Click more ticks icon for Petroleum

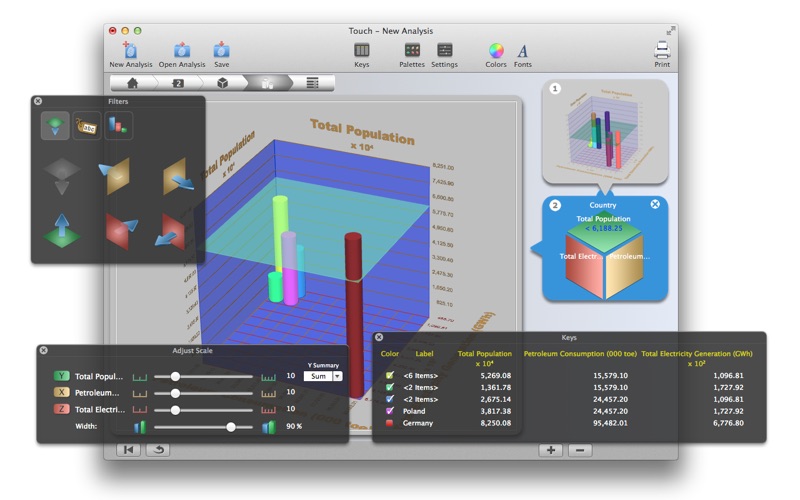point(268,394)
